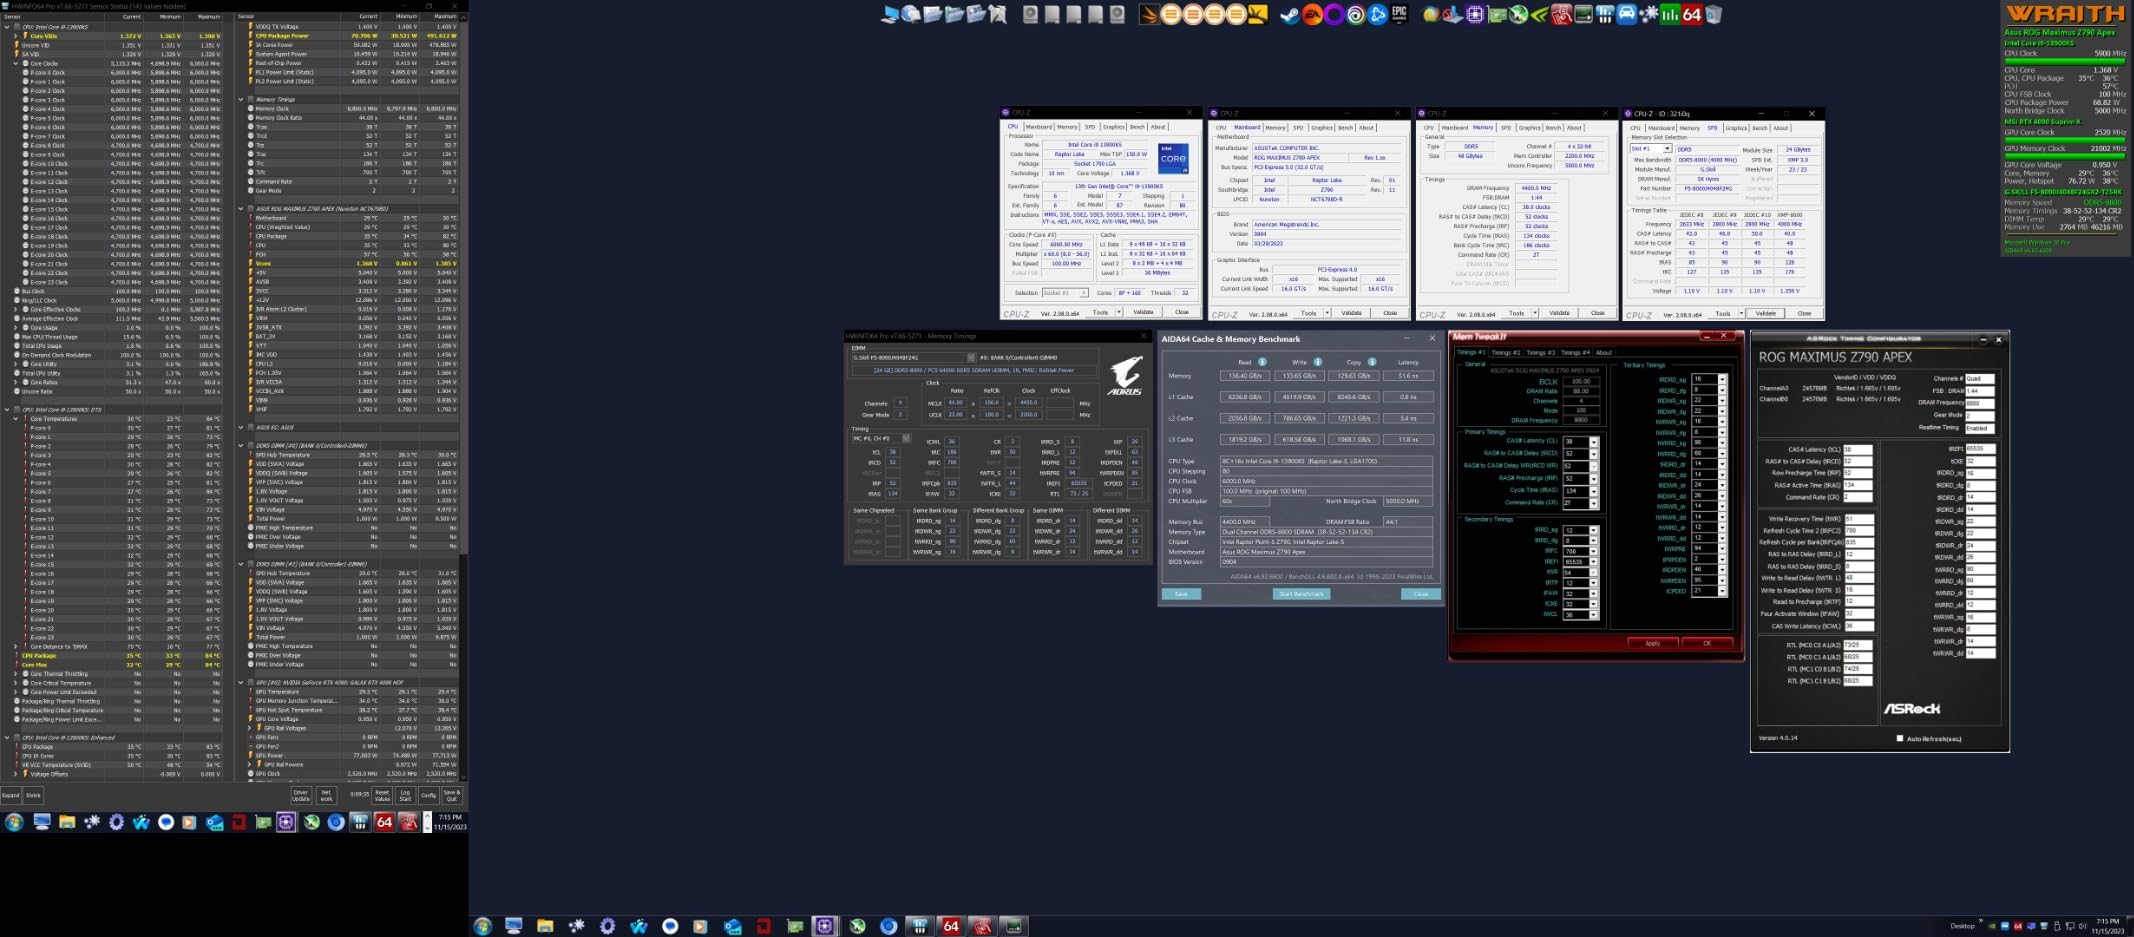Open Command Rate (CR) dropdown in Mem TweakIt

pyautogui.click(x=1593, y=502)
